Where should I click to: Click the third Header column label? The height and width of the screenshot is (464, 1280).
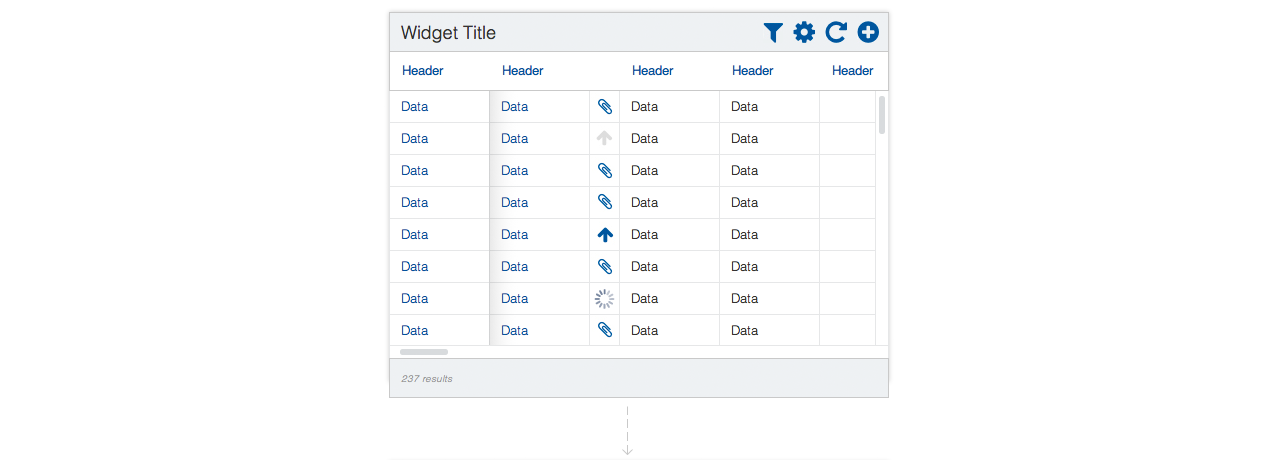(x=653, y=71)
